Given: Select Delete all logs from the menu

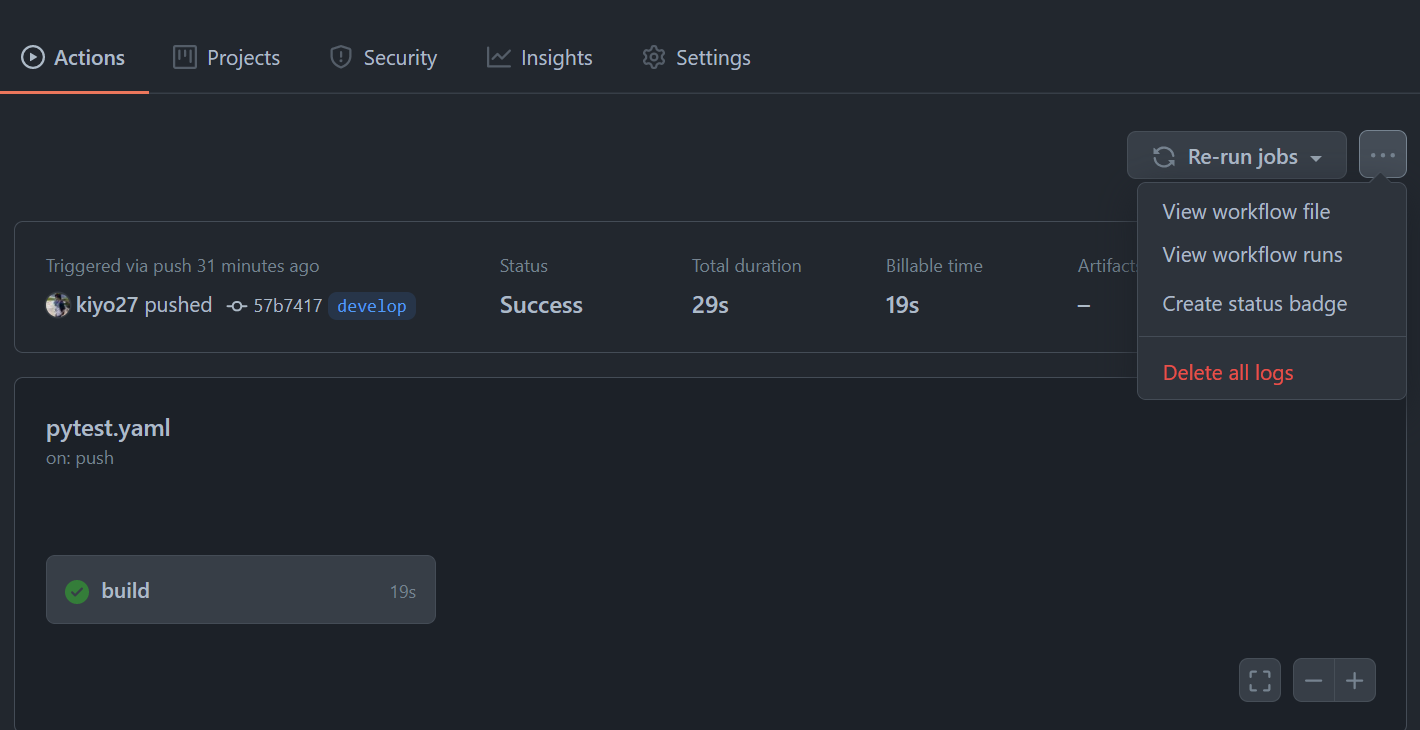Looking at the screenshot, I should (1227, 372).
